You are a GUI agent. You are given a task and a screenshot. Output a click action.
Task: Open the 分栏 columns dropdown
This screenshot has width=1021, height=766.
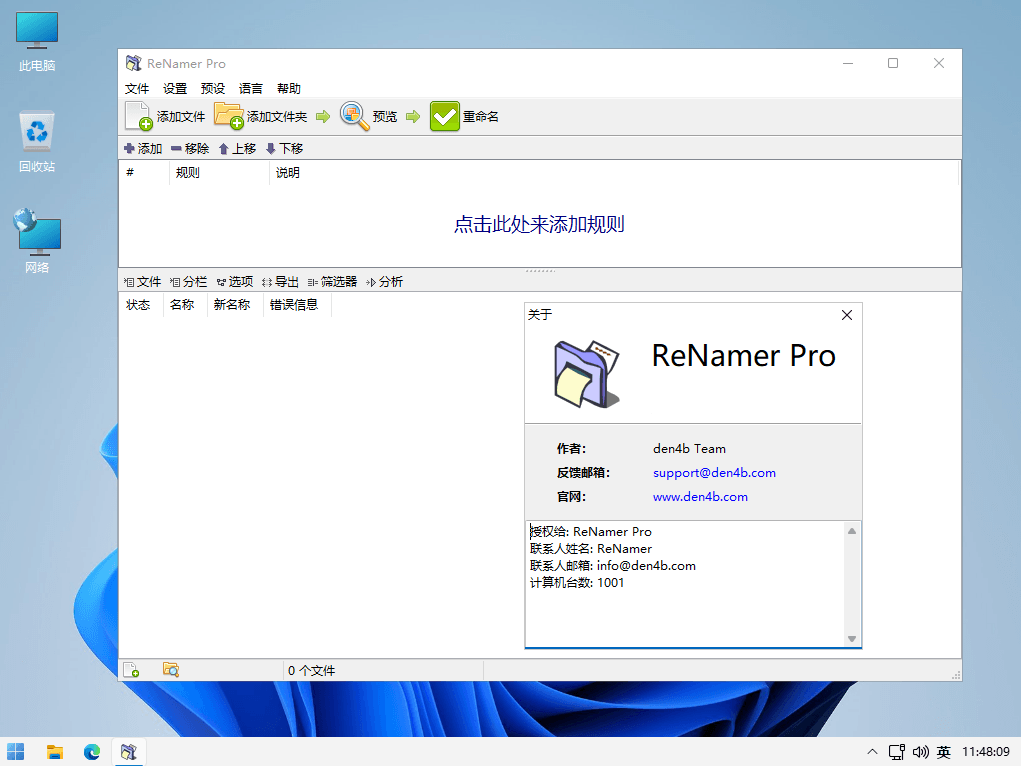[x=189, y=281]
